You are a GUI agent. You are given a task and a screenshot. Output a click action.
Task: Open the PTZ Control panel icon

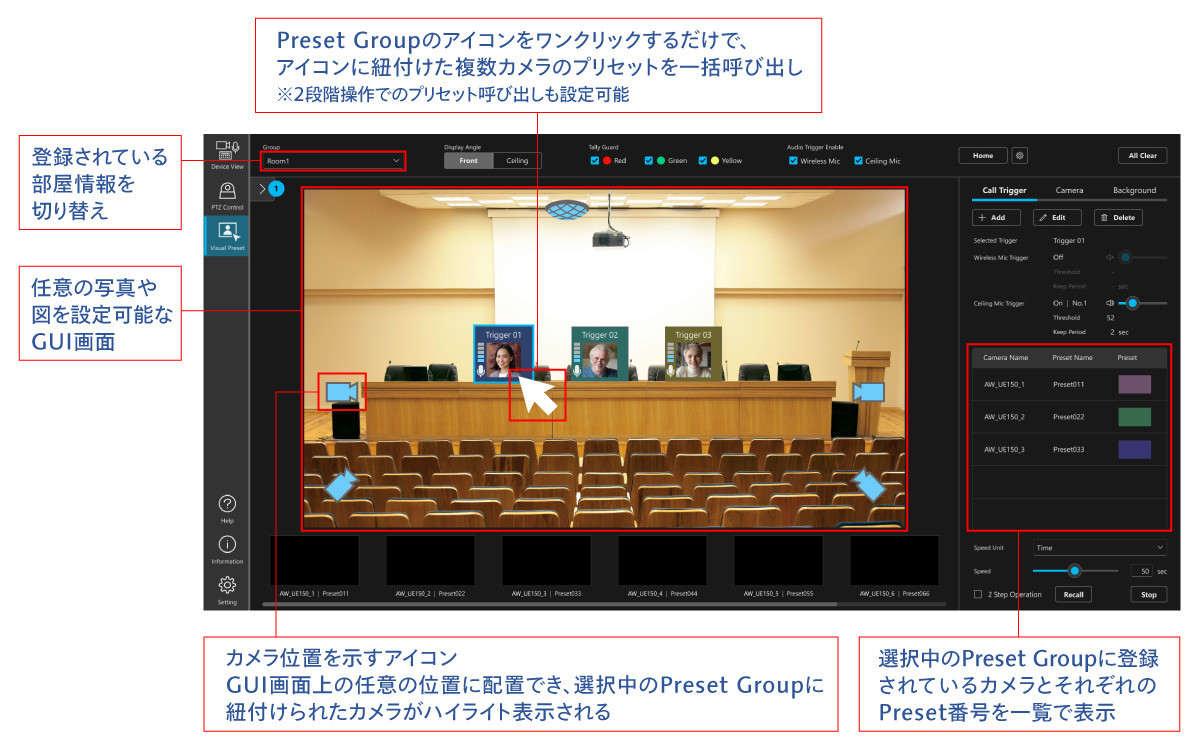pyautogui.click(x=226, y=194)
